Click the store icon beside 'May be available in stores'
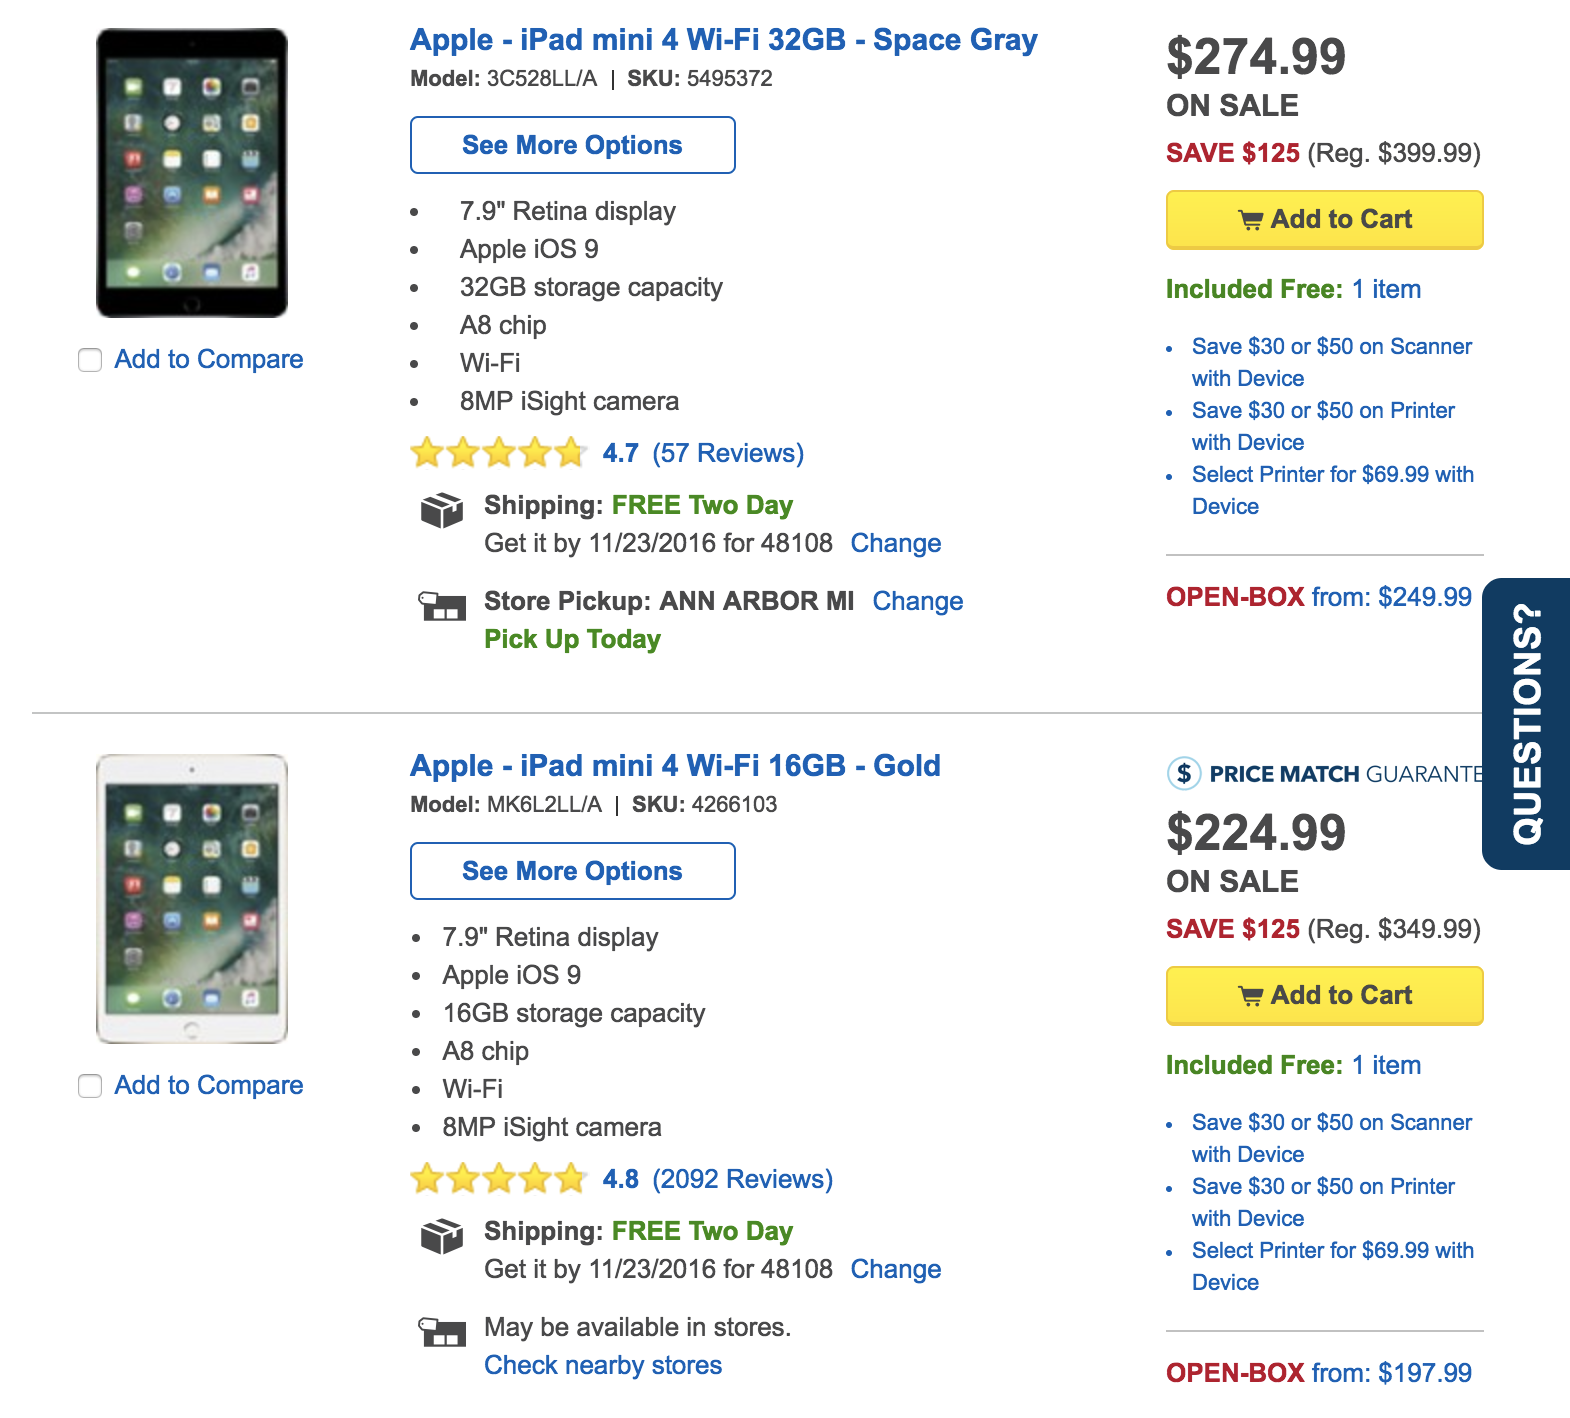Image resolution: width=1570 pixels, height=1418 pixels. point(441,1333)
